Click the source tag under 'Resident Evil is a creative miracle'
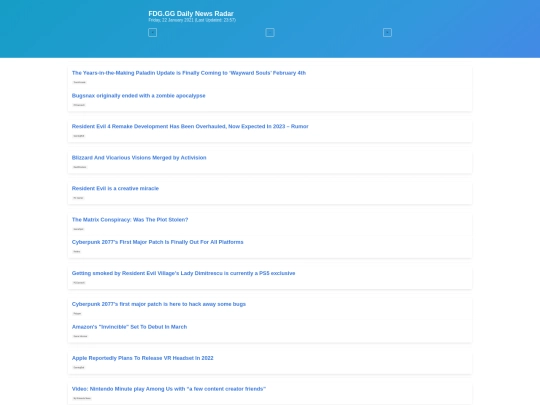 (x=78, y=198)
